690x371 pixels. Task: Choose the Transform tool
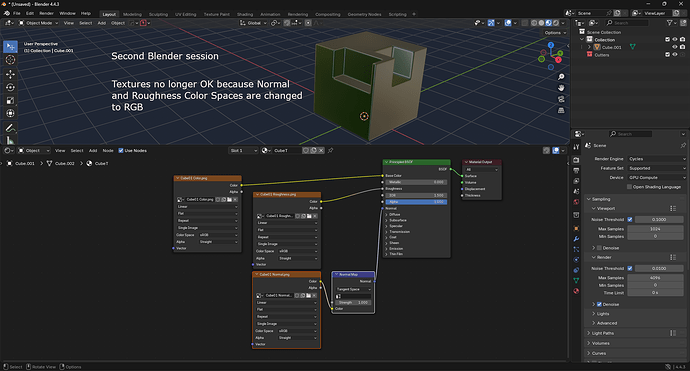[10, 114]
